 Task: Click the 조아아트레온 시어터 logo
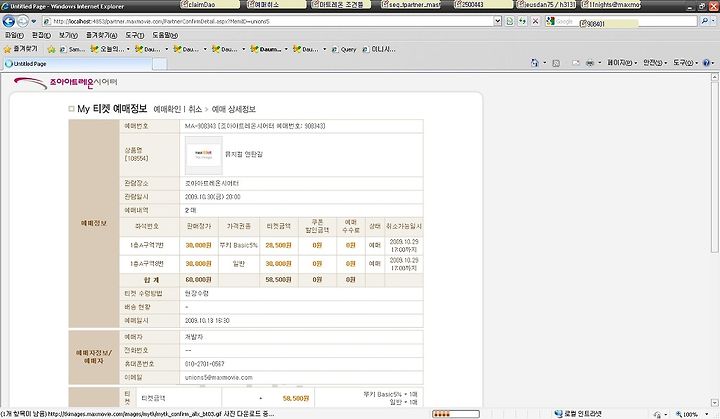point(65,83)
